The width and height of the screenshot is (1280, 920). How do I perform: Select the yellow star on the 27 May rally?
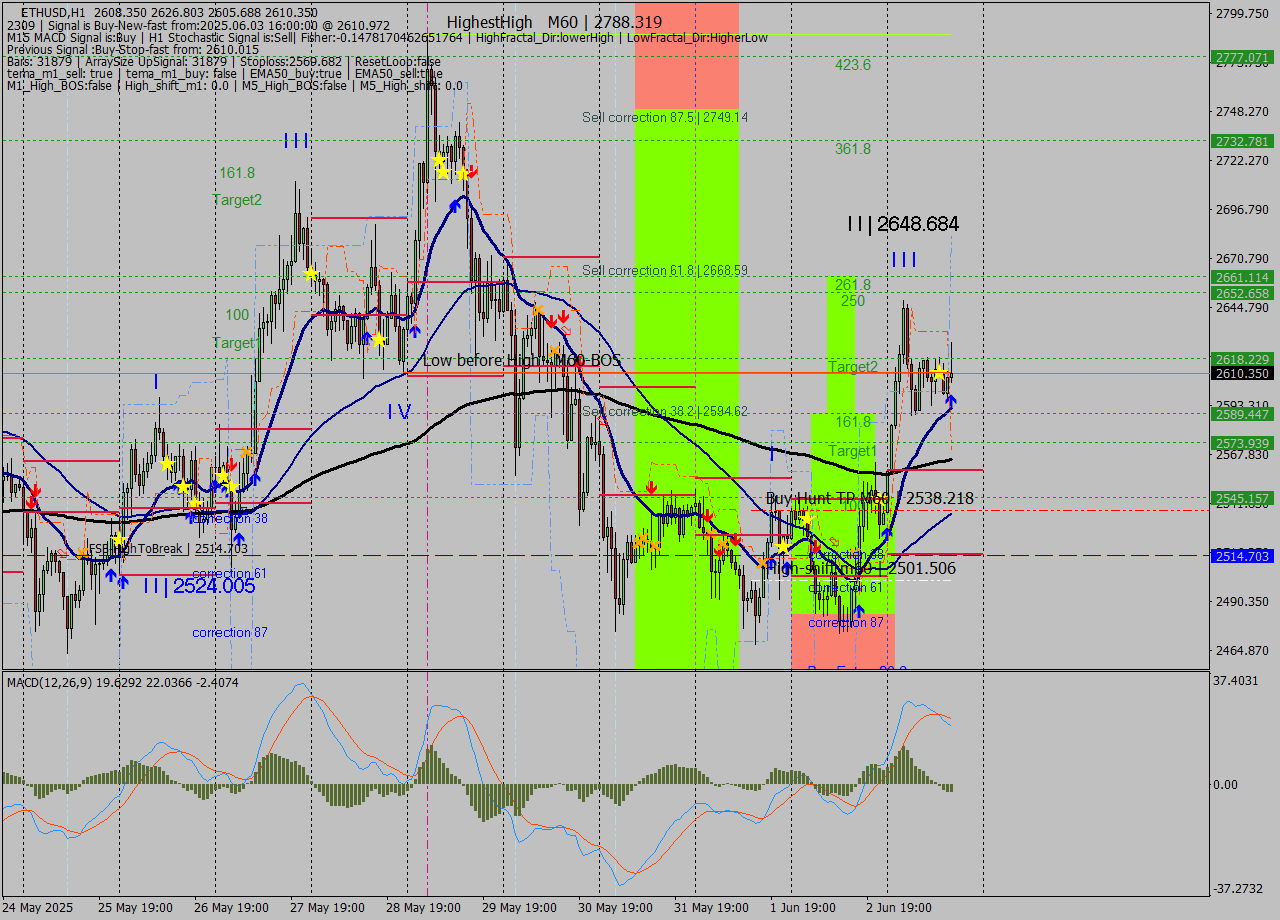[310, 272]
